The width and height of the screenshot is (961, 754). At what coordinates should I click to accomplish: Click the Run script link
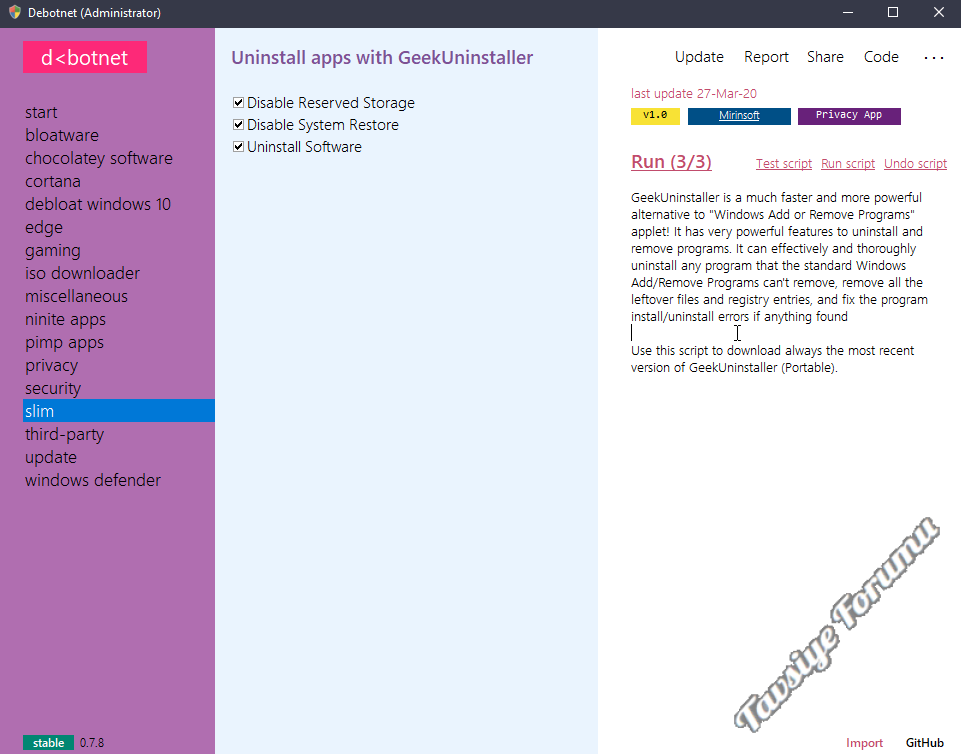click(848, 164)
